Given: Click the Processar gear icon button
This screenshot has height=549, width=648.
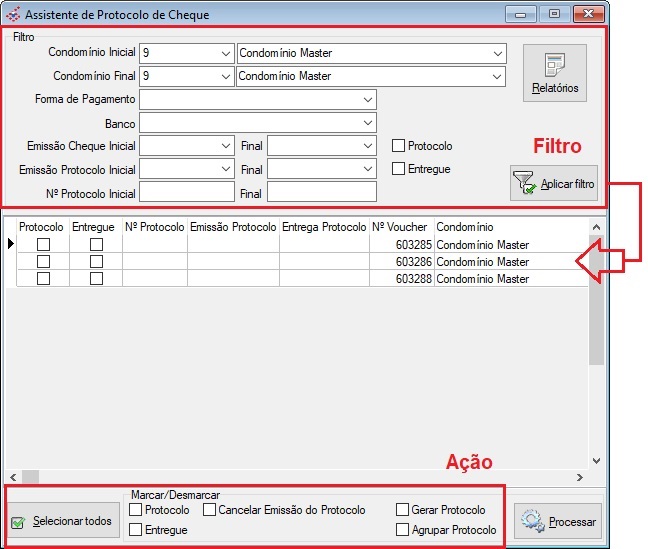Looking at the screenshot, I should 533,521.
